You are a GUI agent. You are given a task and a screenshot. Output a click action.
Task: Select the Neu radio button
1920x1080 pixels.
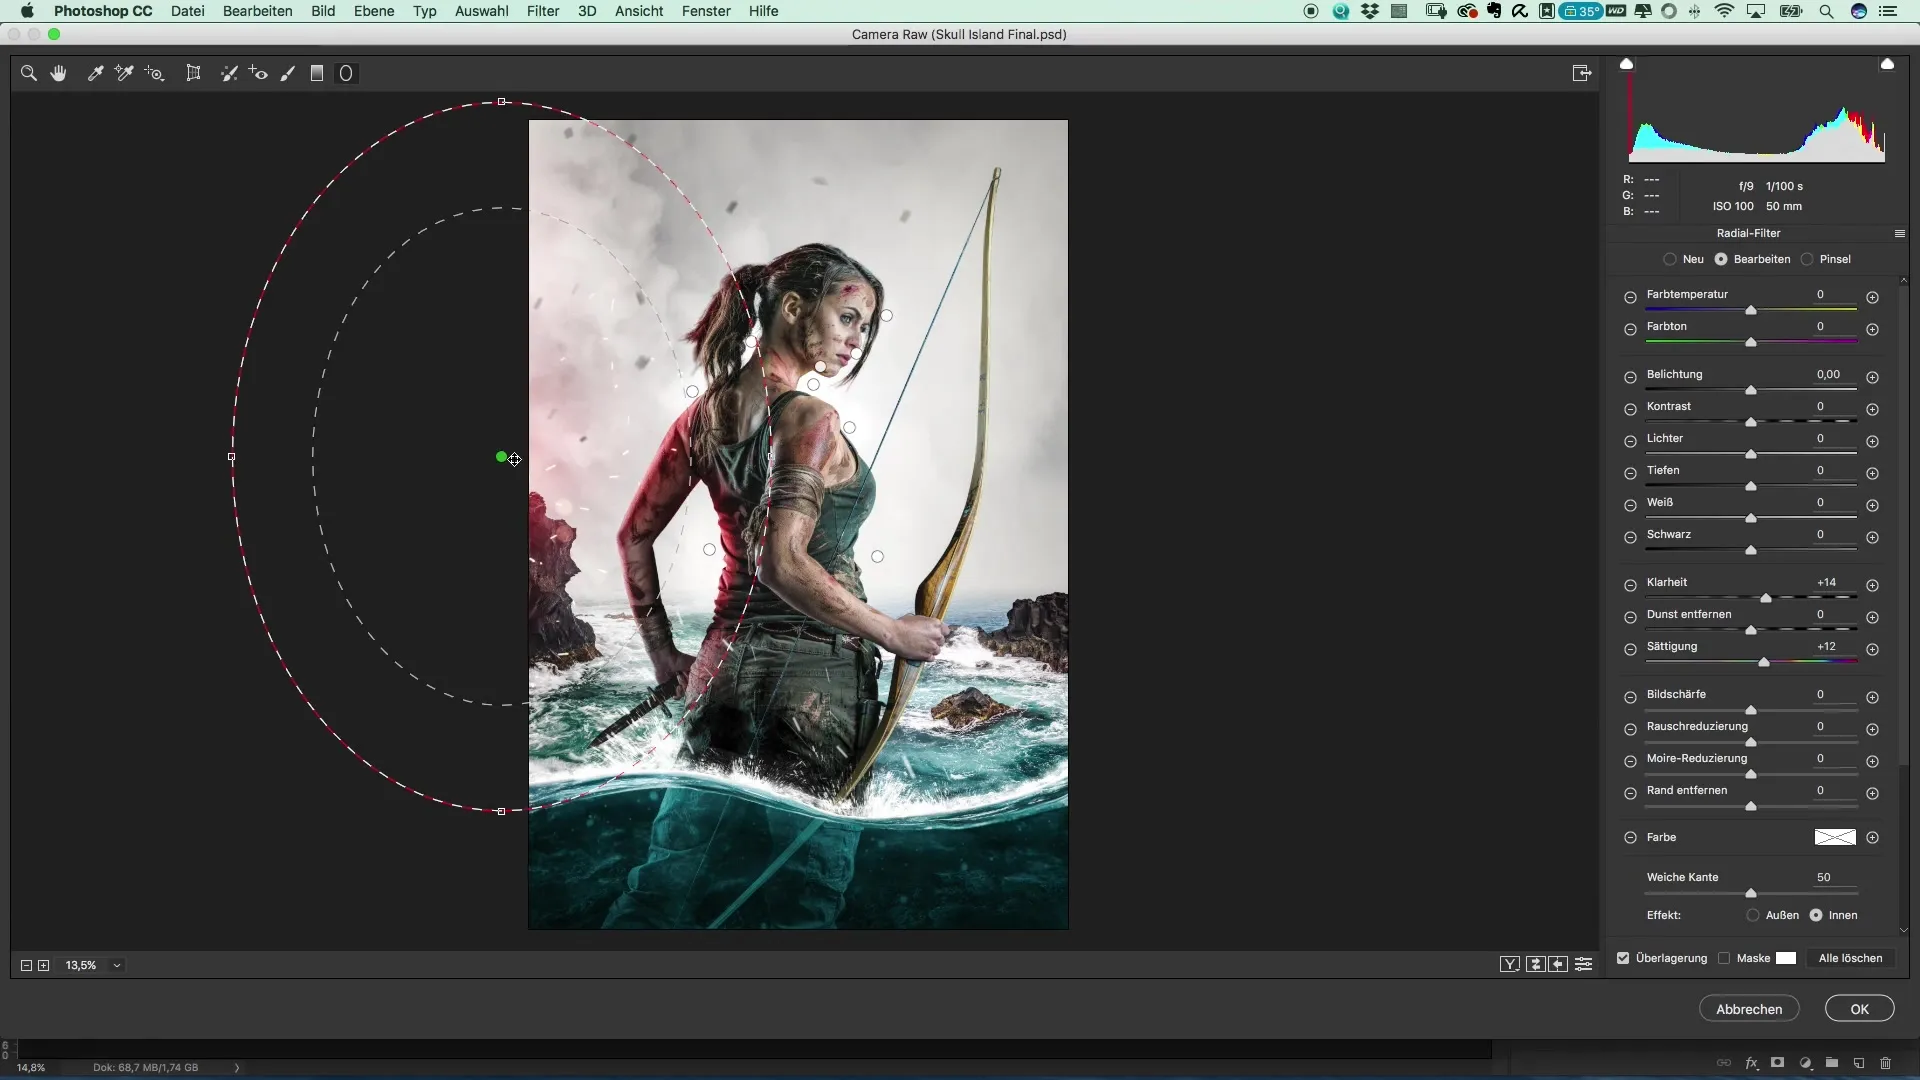[1670, 259]
